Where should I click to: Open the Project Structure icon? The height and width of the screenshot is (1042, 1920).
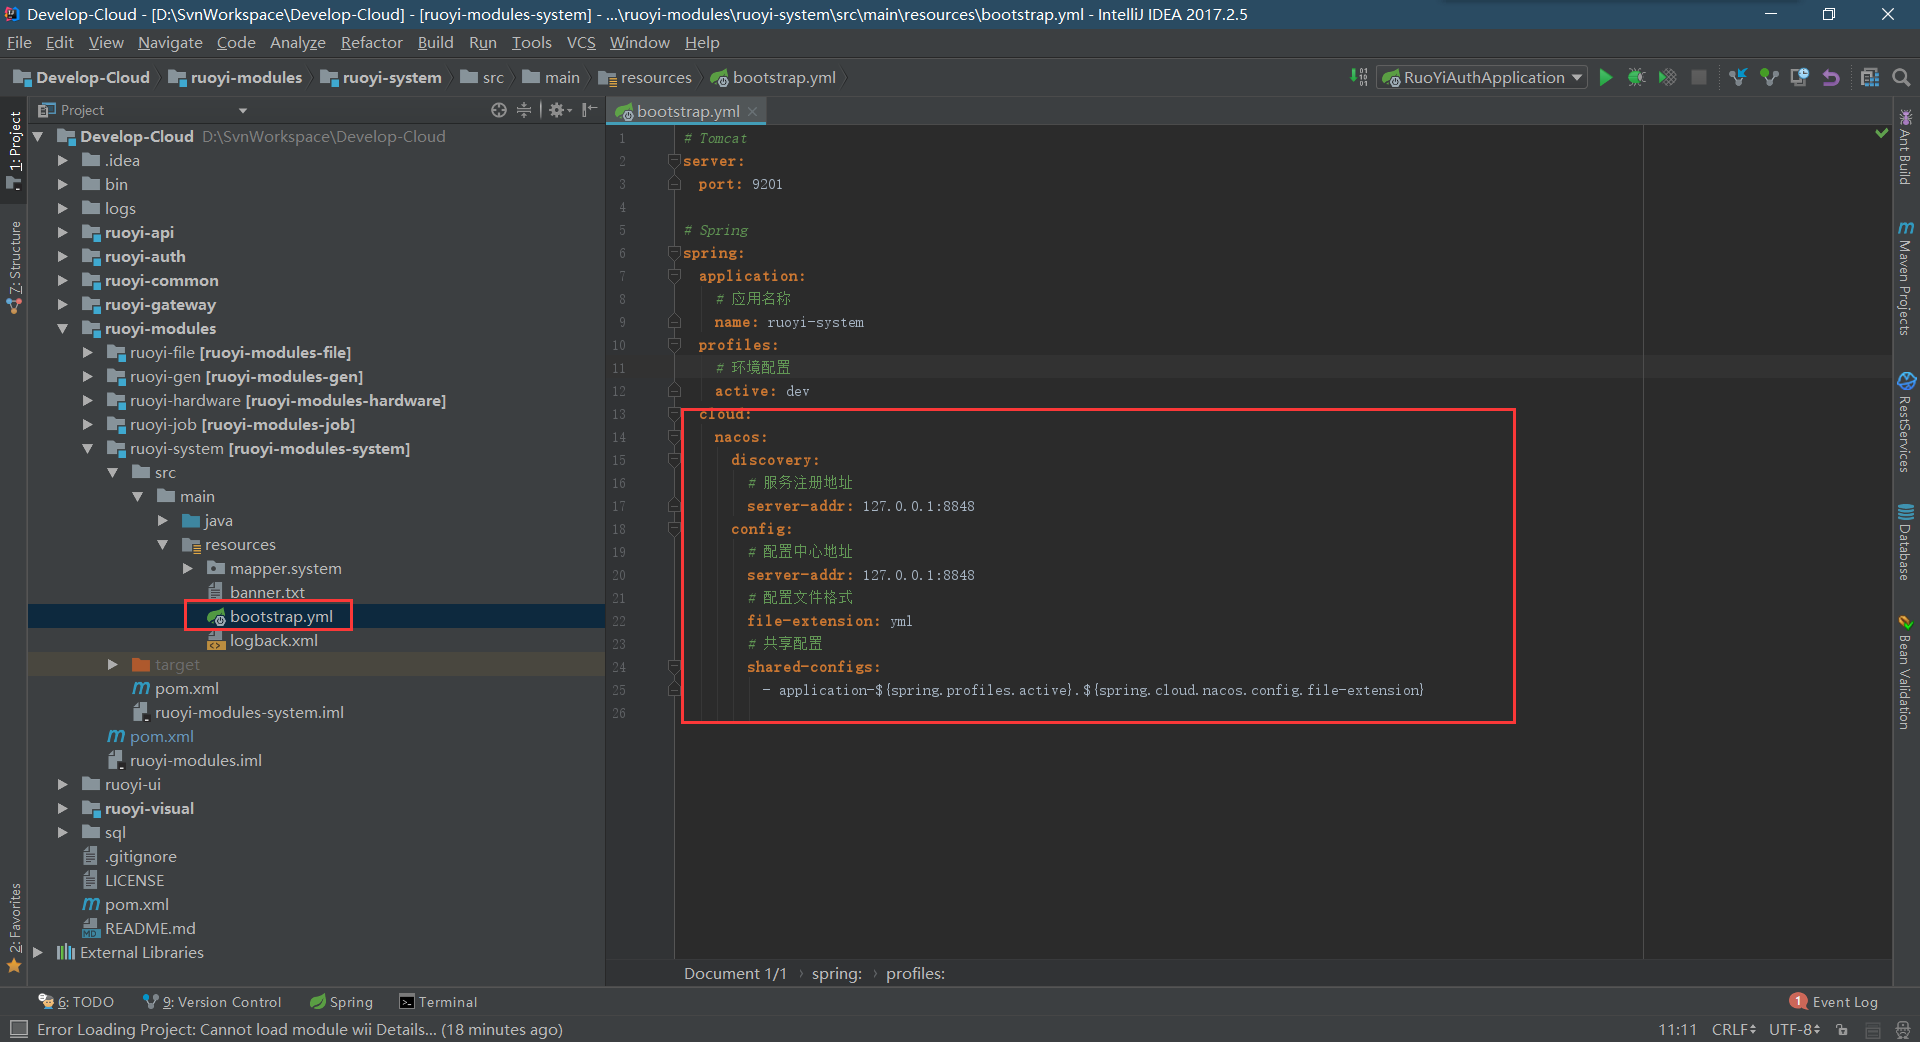pos(1870,77)
